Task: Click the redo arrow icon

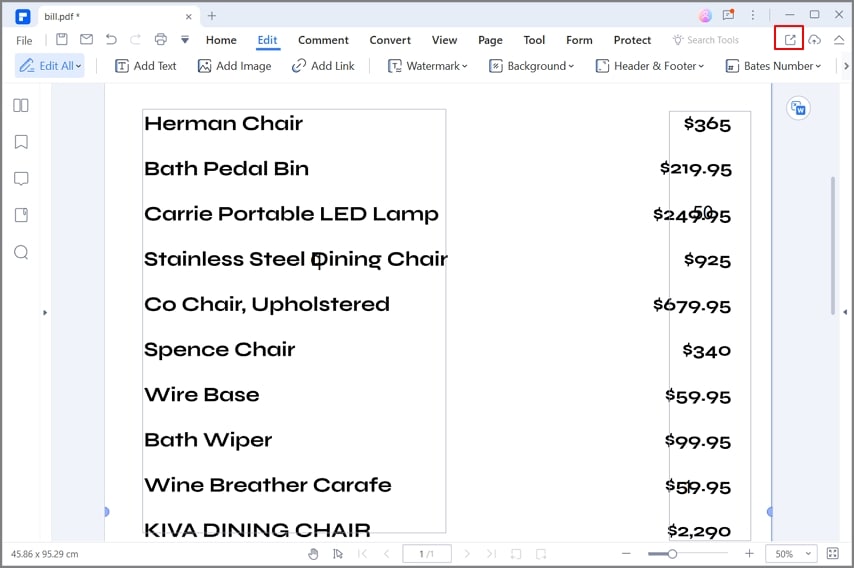Action: [135, 39]
